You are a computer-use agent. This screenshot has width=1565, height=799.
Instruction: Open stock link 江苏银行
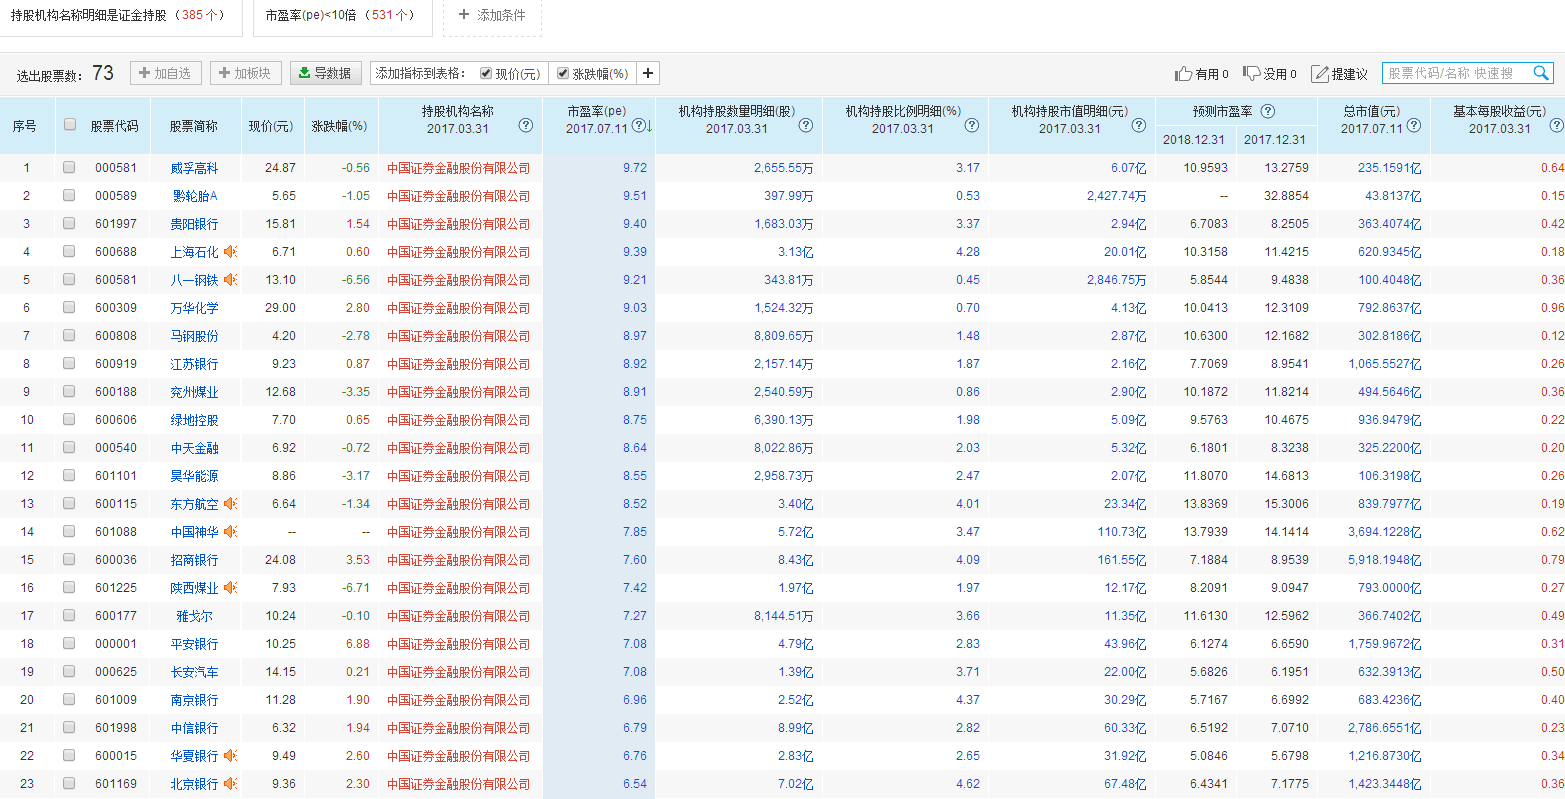click(194, 364)
